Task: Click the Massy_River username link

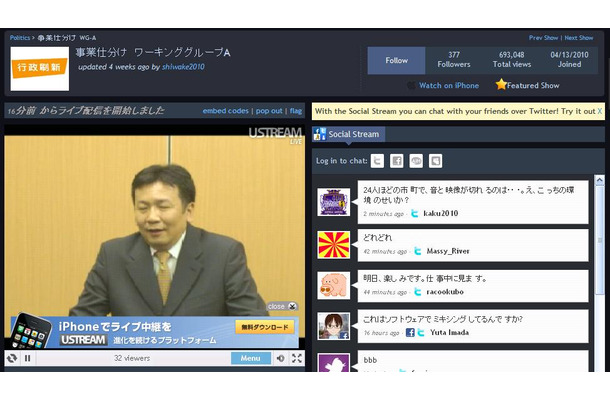Action: click(448, 251)
